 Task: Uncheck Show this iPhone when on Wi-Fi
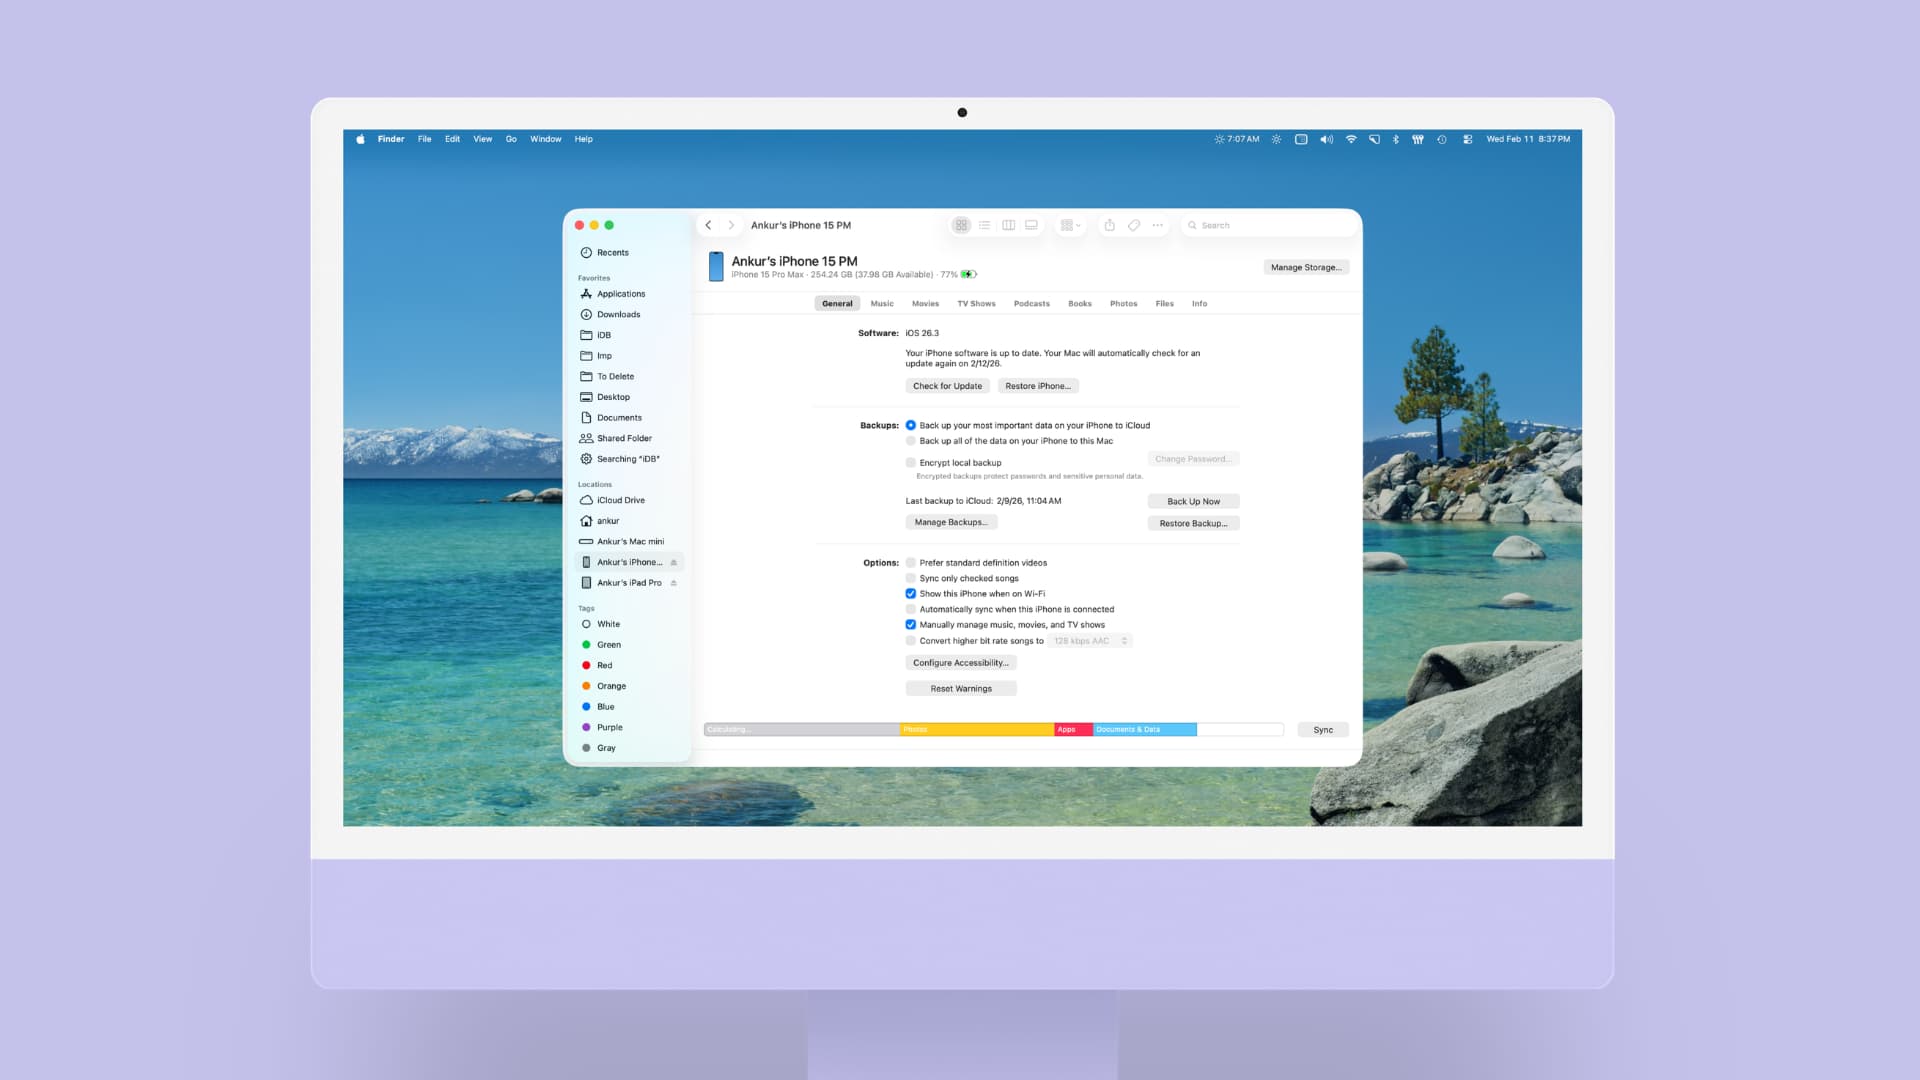point(910,593)
